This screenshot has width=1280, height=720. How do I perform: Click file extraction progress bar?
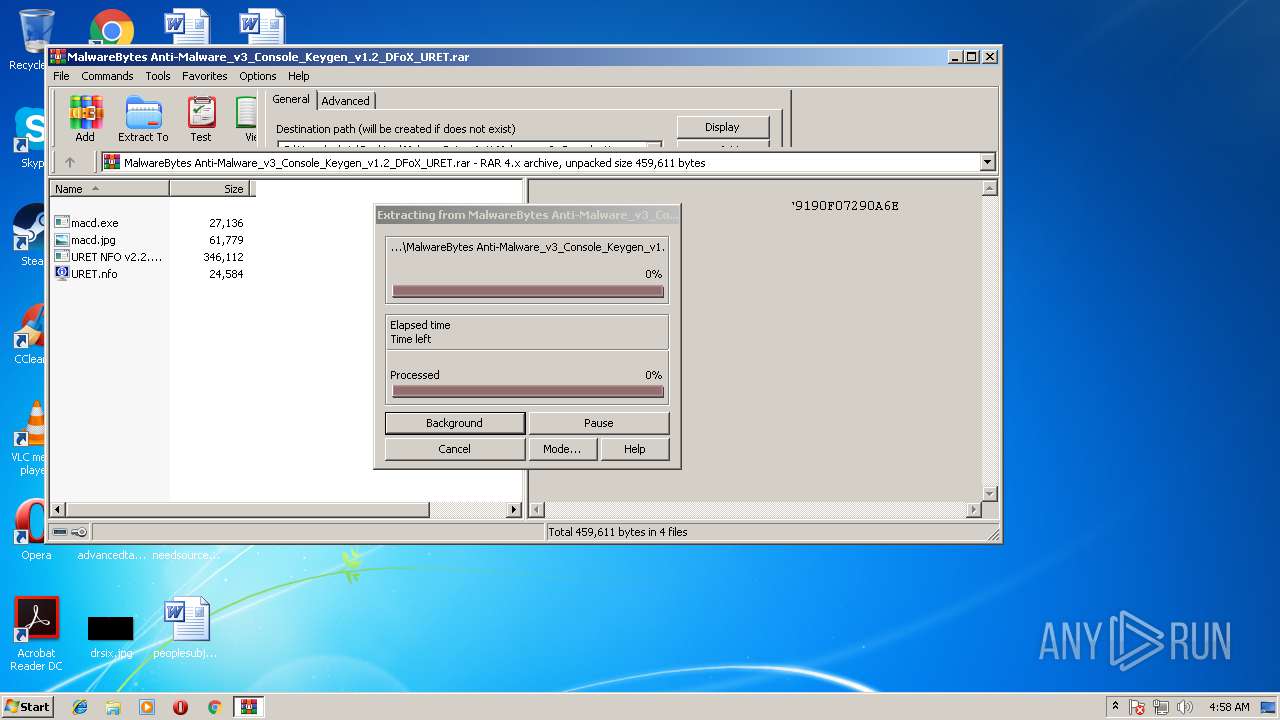[x=528, y=291]
